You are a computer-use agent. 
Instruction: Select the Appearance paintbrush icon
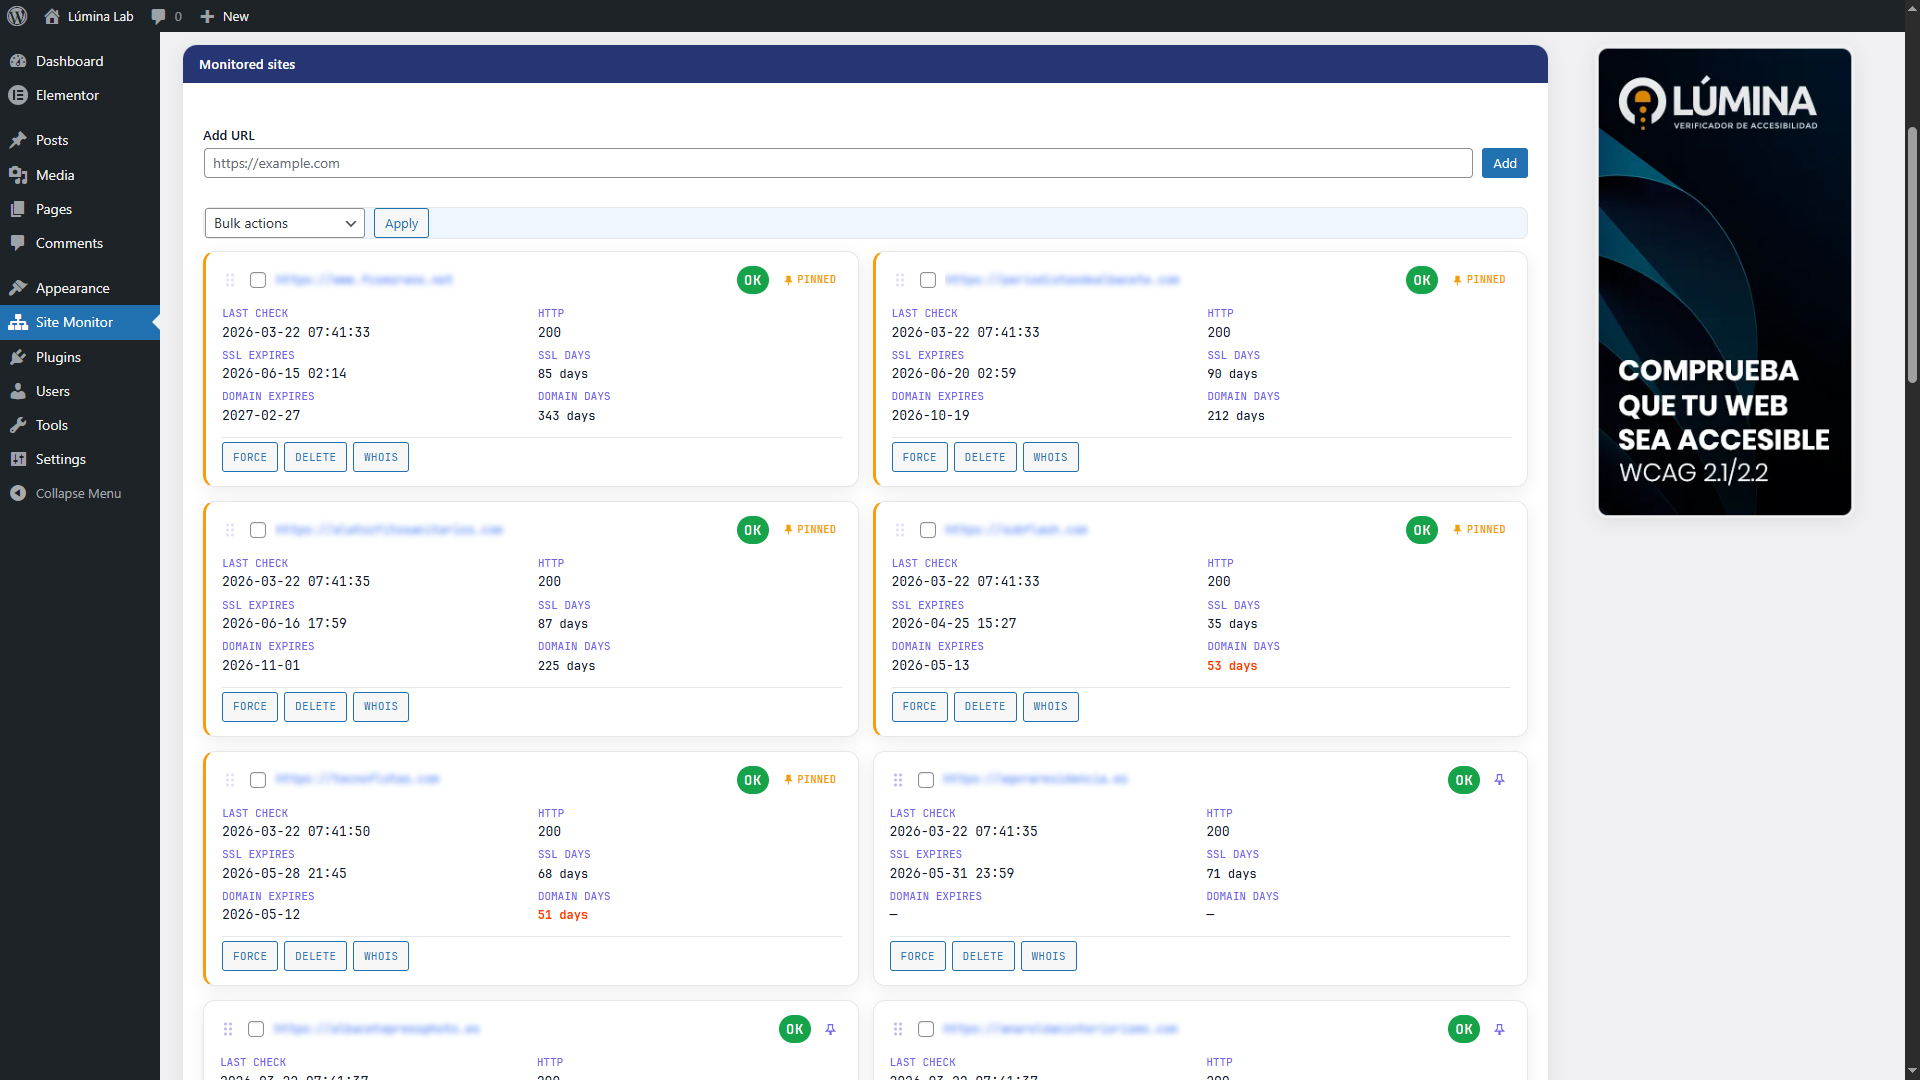point(18,288)
